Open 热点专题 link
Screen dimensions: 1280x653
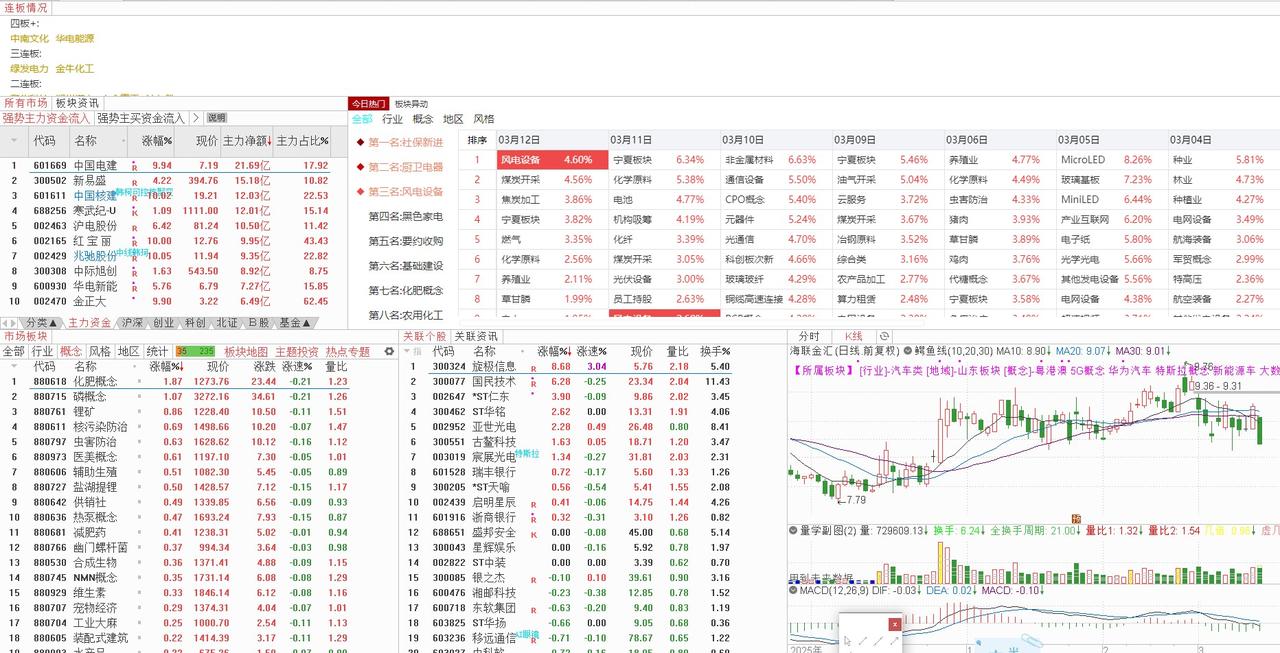[x=348, y=351]
